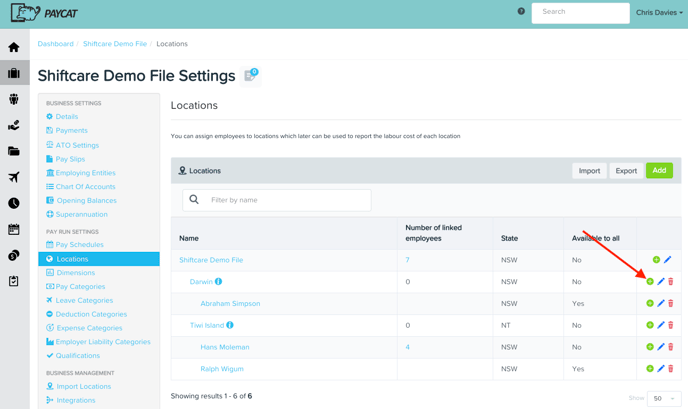Edit the Tiwi Island location
Viewport: 688px width, 409px height.
tap(661, 325)
